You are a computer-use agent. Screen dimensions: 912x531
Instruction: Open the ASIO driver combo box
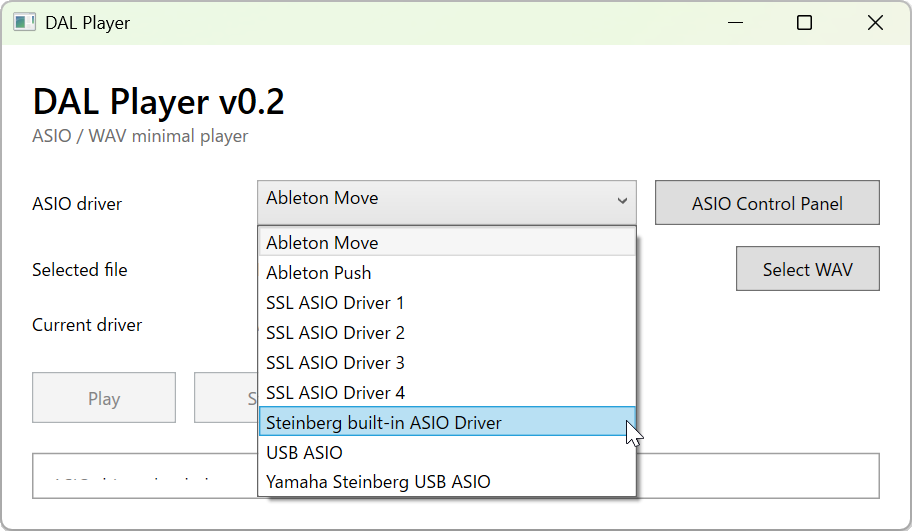[x=447, y=202]
